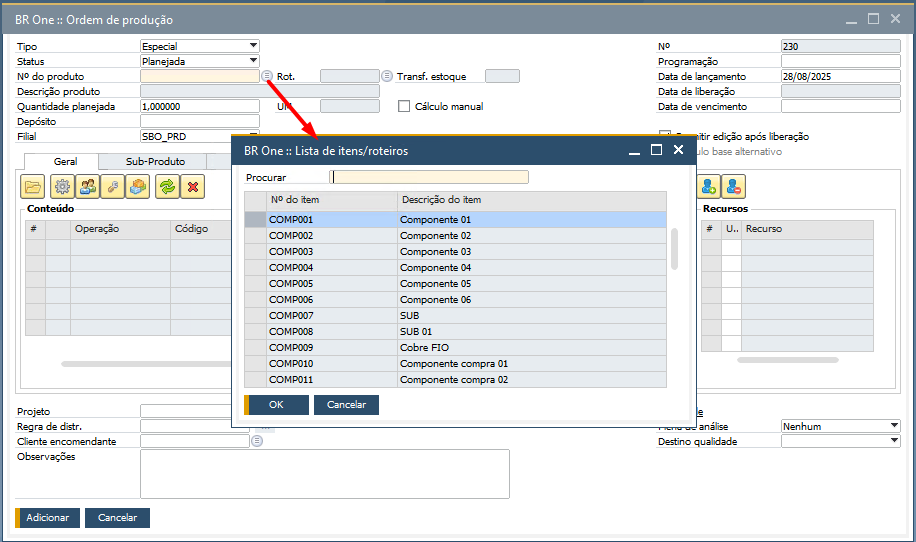The width and height of the screenshot is (916, 542).
Task: Select the COMP007 row
Action: pyautogui.click(x=456, y=315)
